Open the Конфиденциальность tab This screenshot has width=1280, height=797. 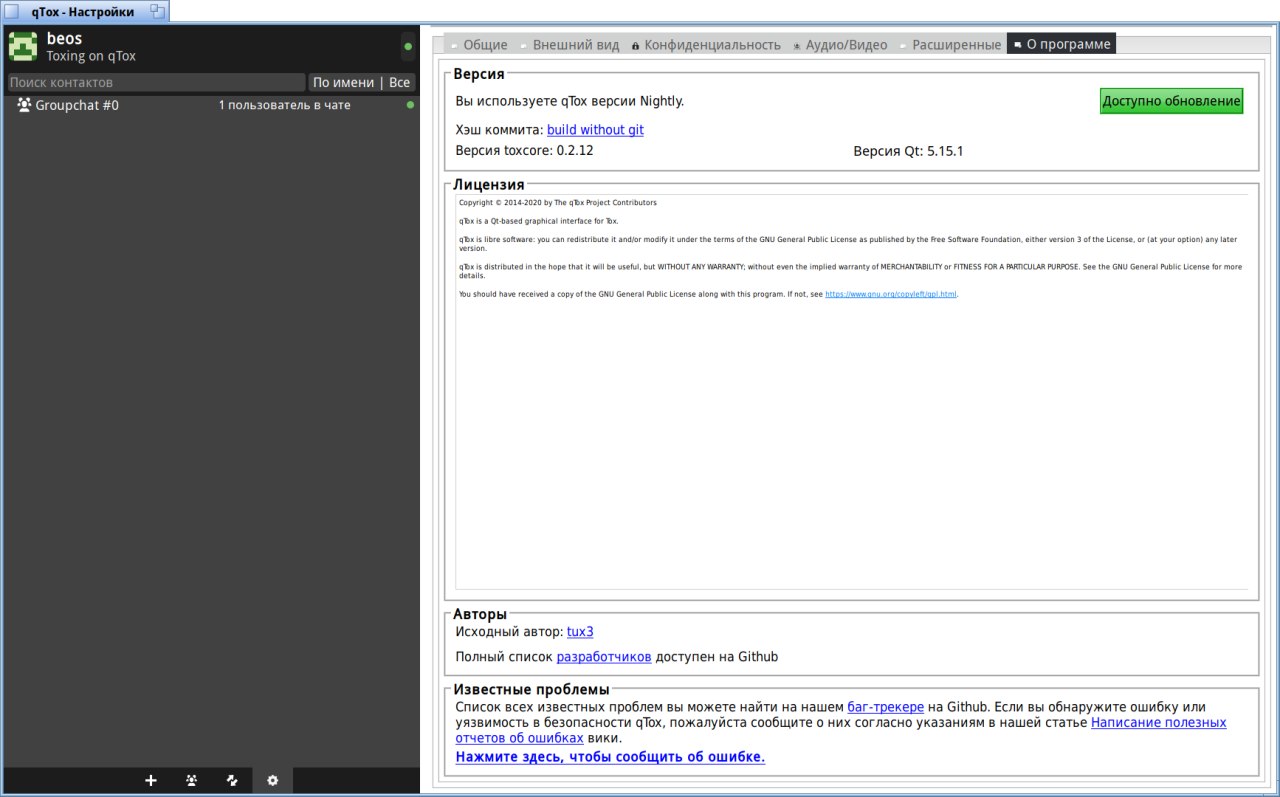[x=705, y=45]
